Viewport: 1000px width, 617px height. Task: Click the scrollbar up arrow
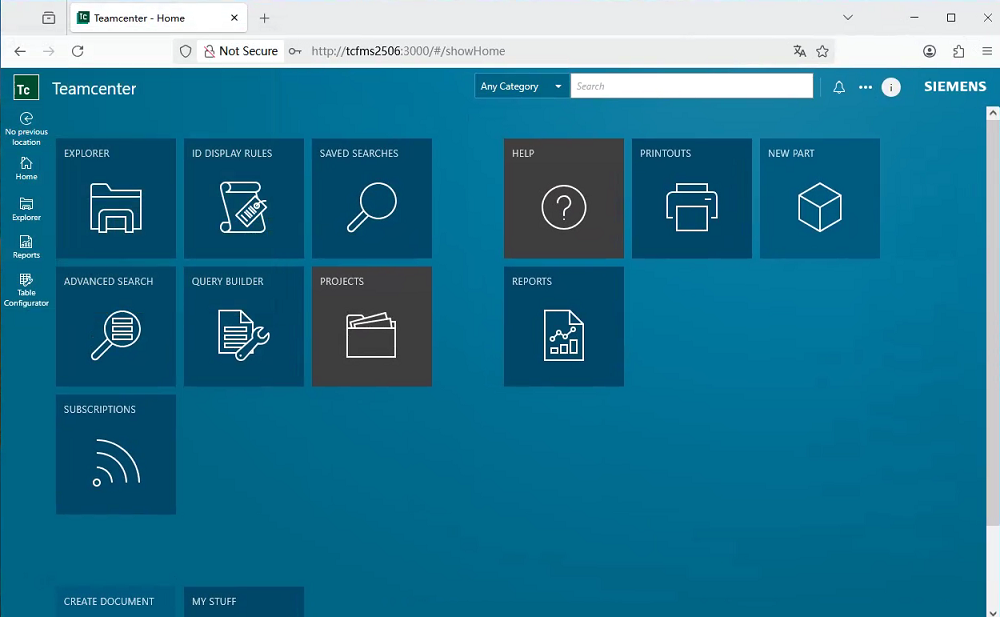[993, 113]
